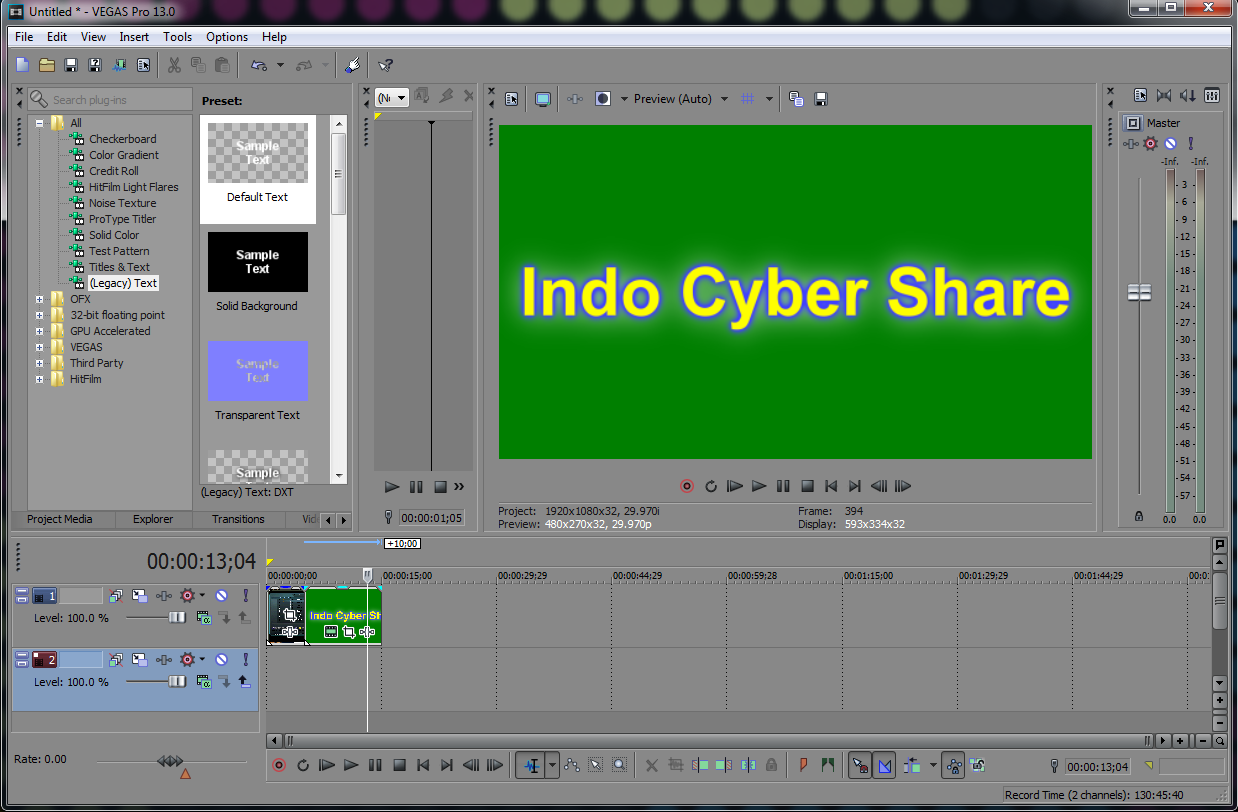Expand the Third Party folder
The width and height of the screenshot is (1238, 812).
coord(40,363)
